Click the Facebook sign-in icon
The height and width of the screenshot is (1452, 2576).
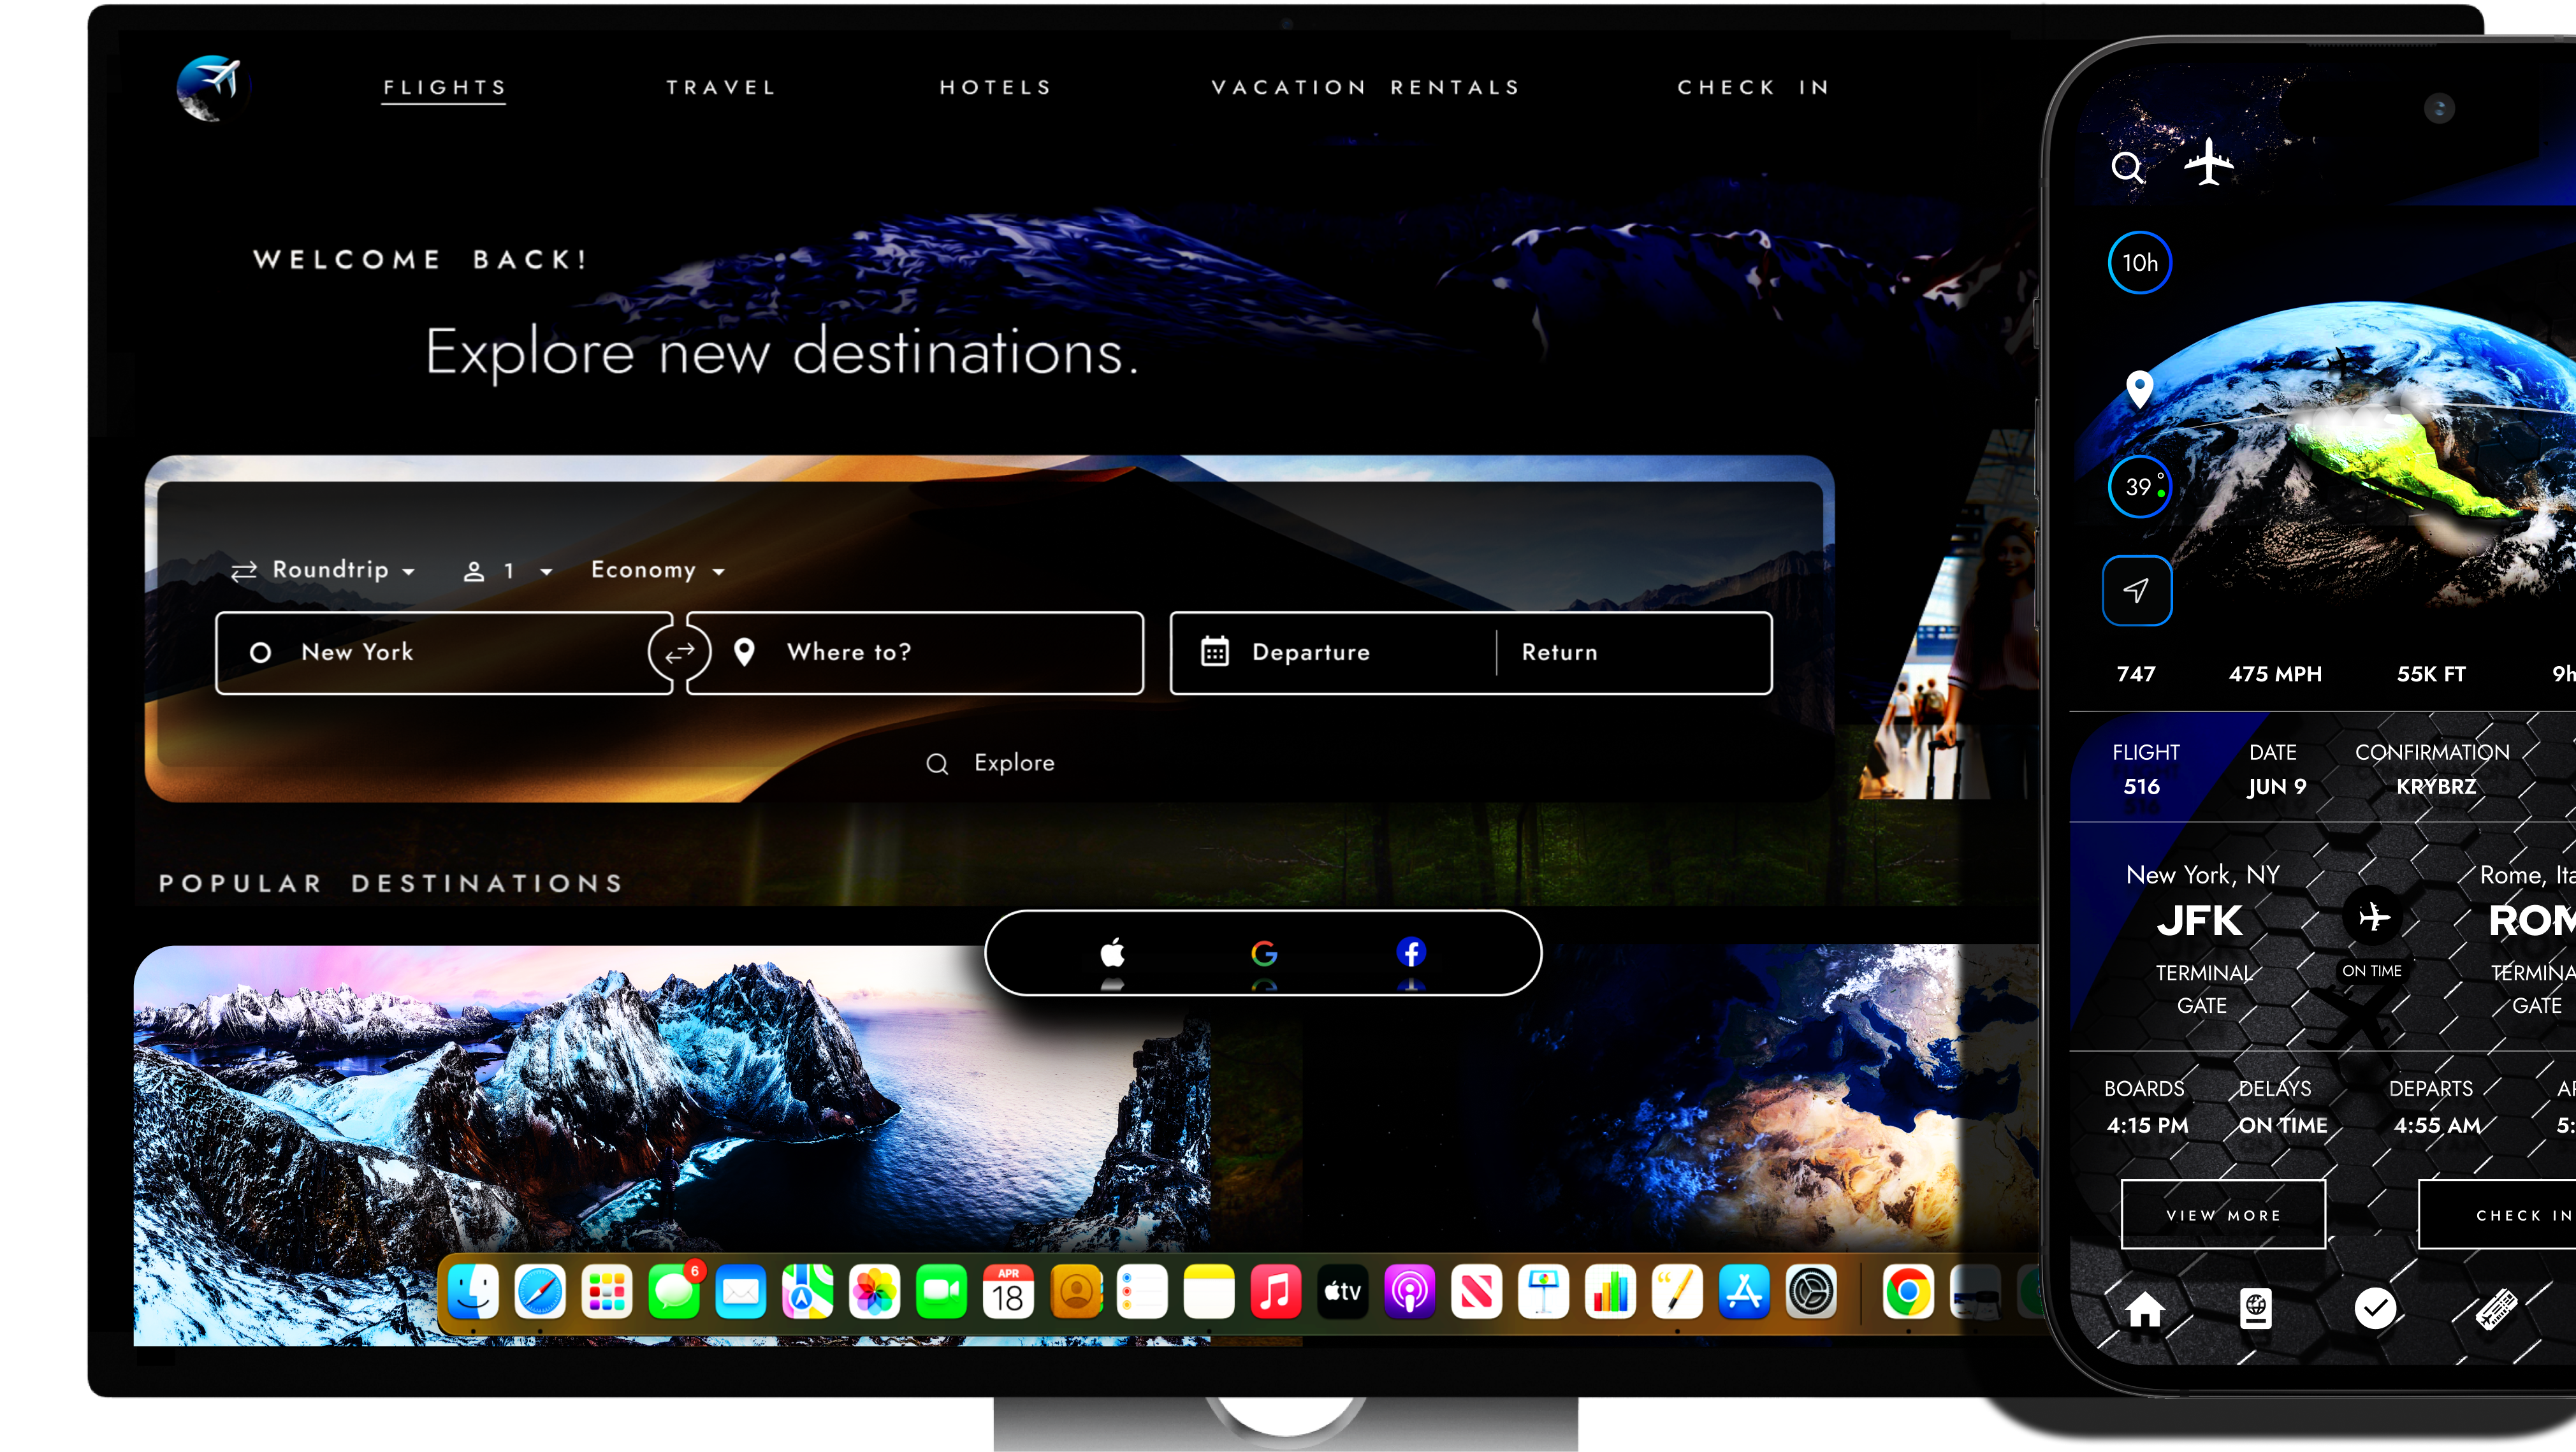1410,952
